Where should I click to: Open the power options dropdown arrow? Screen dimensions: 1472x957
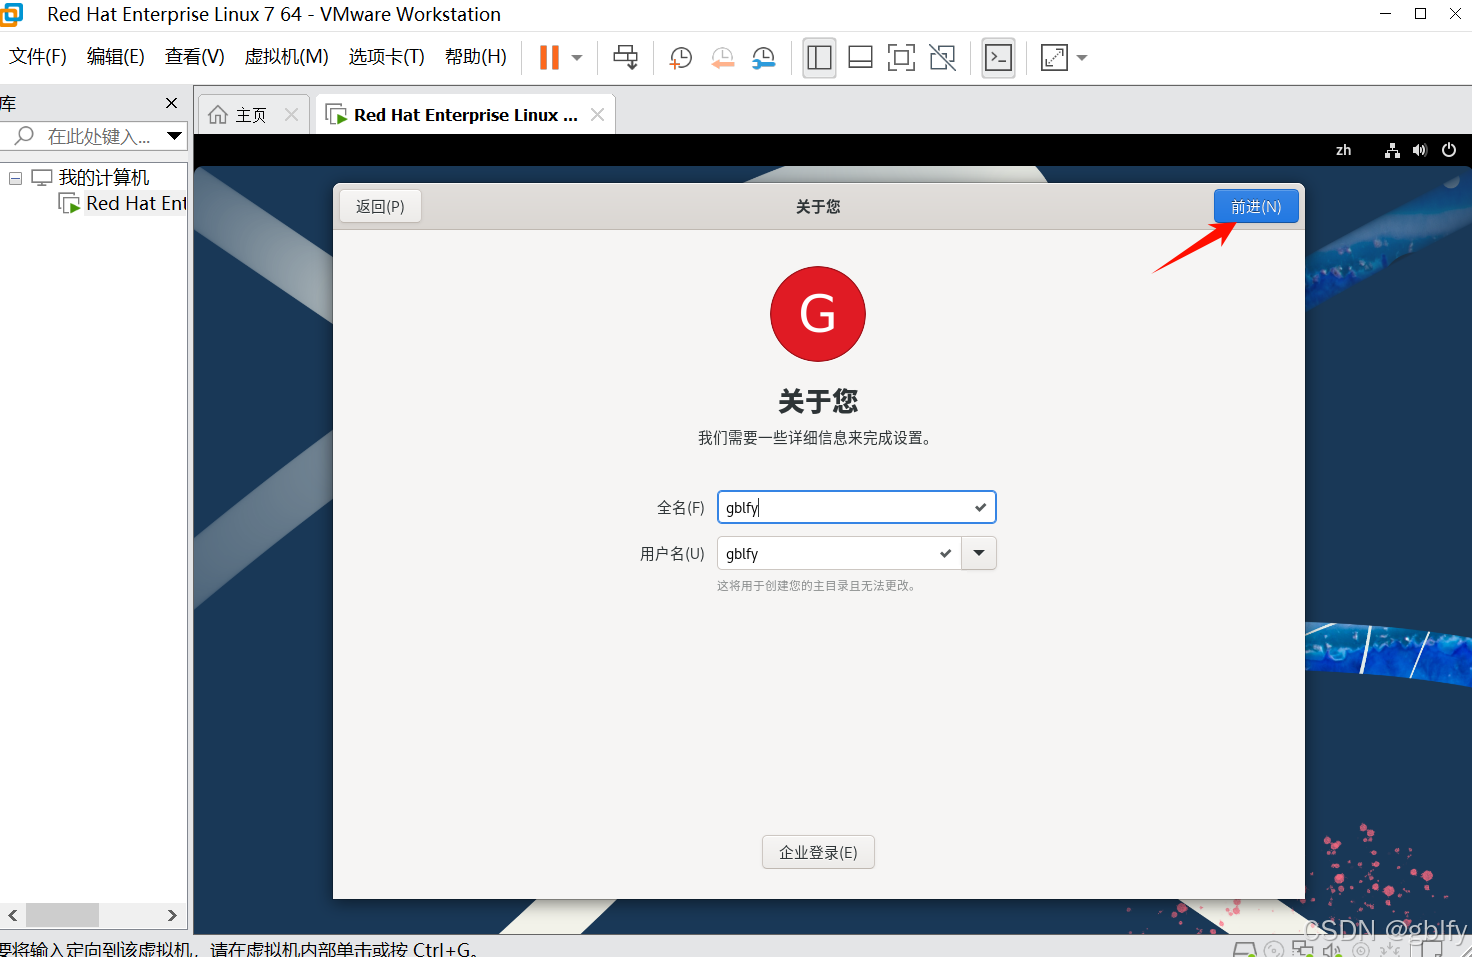click(577, 58)
